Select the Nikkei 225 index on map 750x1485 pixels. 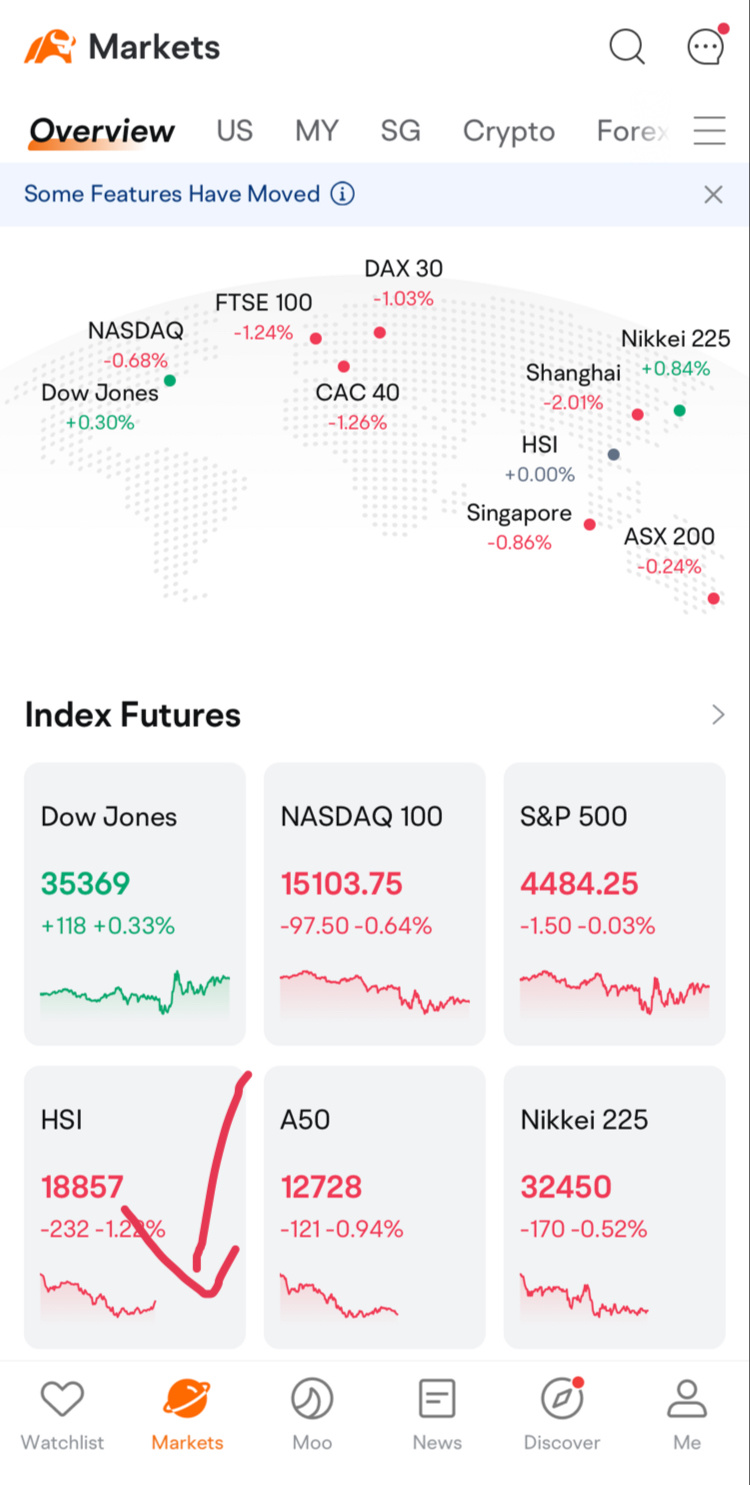(x=676, y=353)
